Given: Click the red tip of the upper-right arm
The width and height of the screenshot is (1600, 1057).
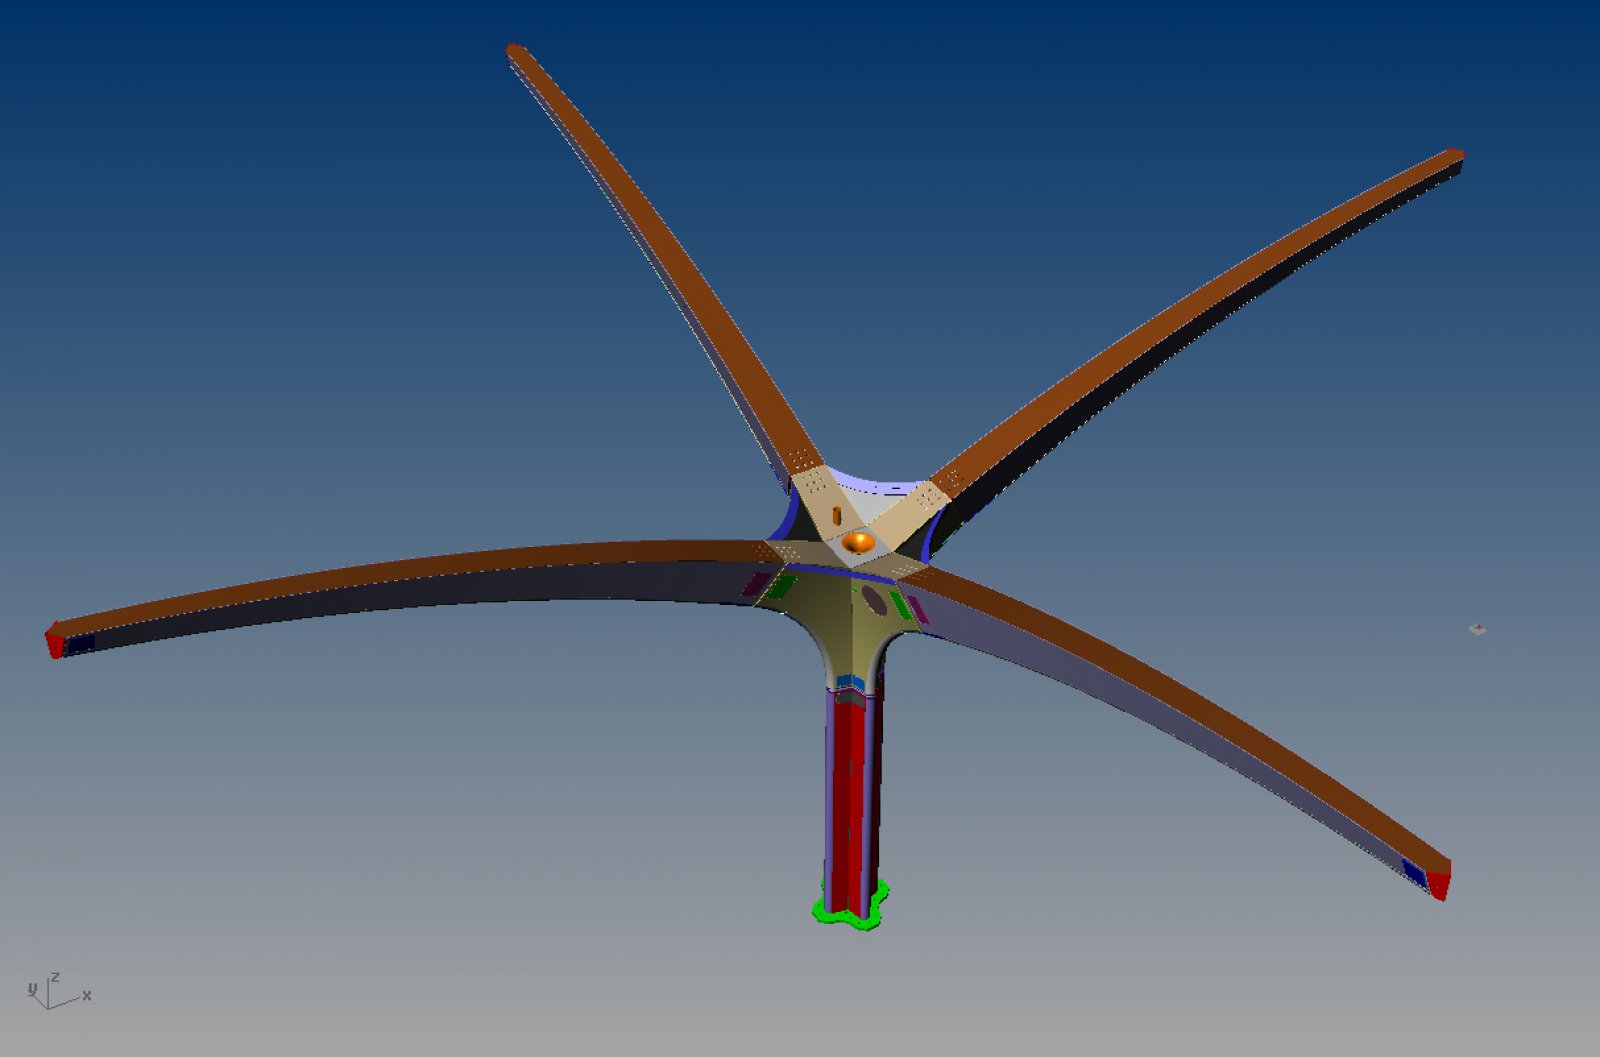Looking at the screenshot, I should [1455, 154].
